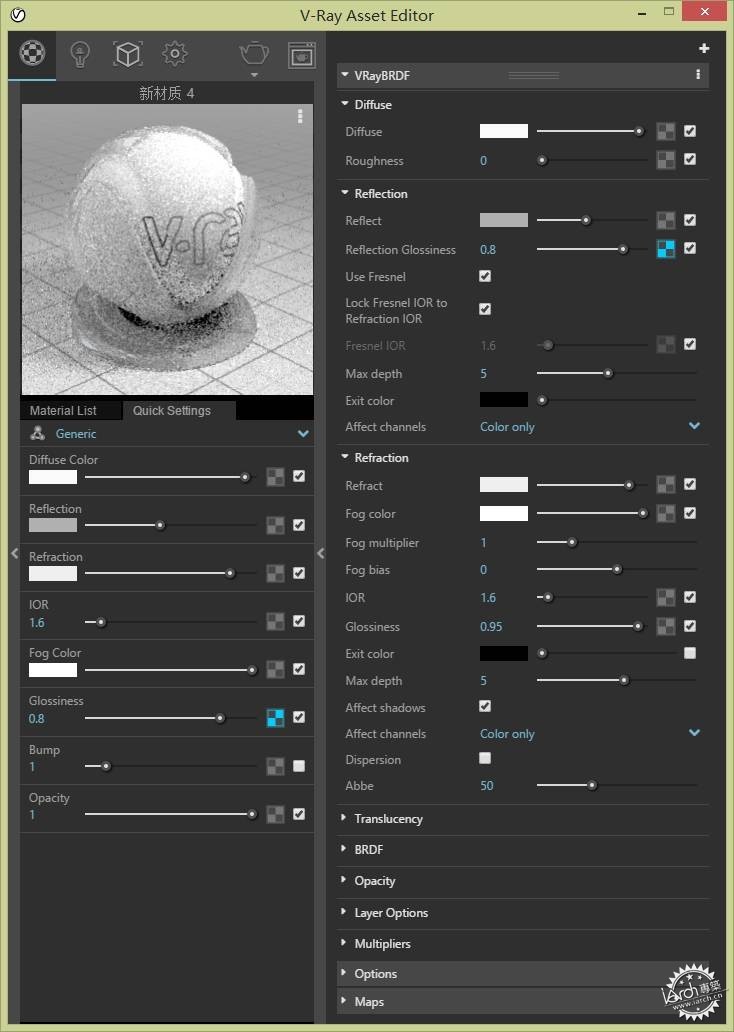Open Reflection Affect channels dropdown
Viewport: 734px width, 1032px height.
pyautogui.click(x=589, y=426)
